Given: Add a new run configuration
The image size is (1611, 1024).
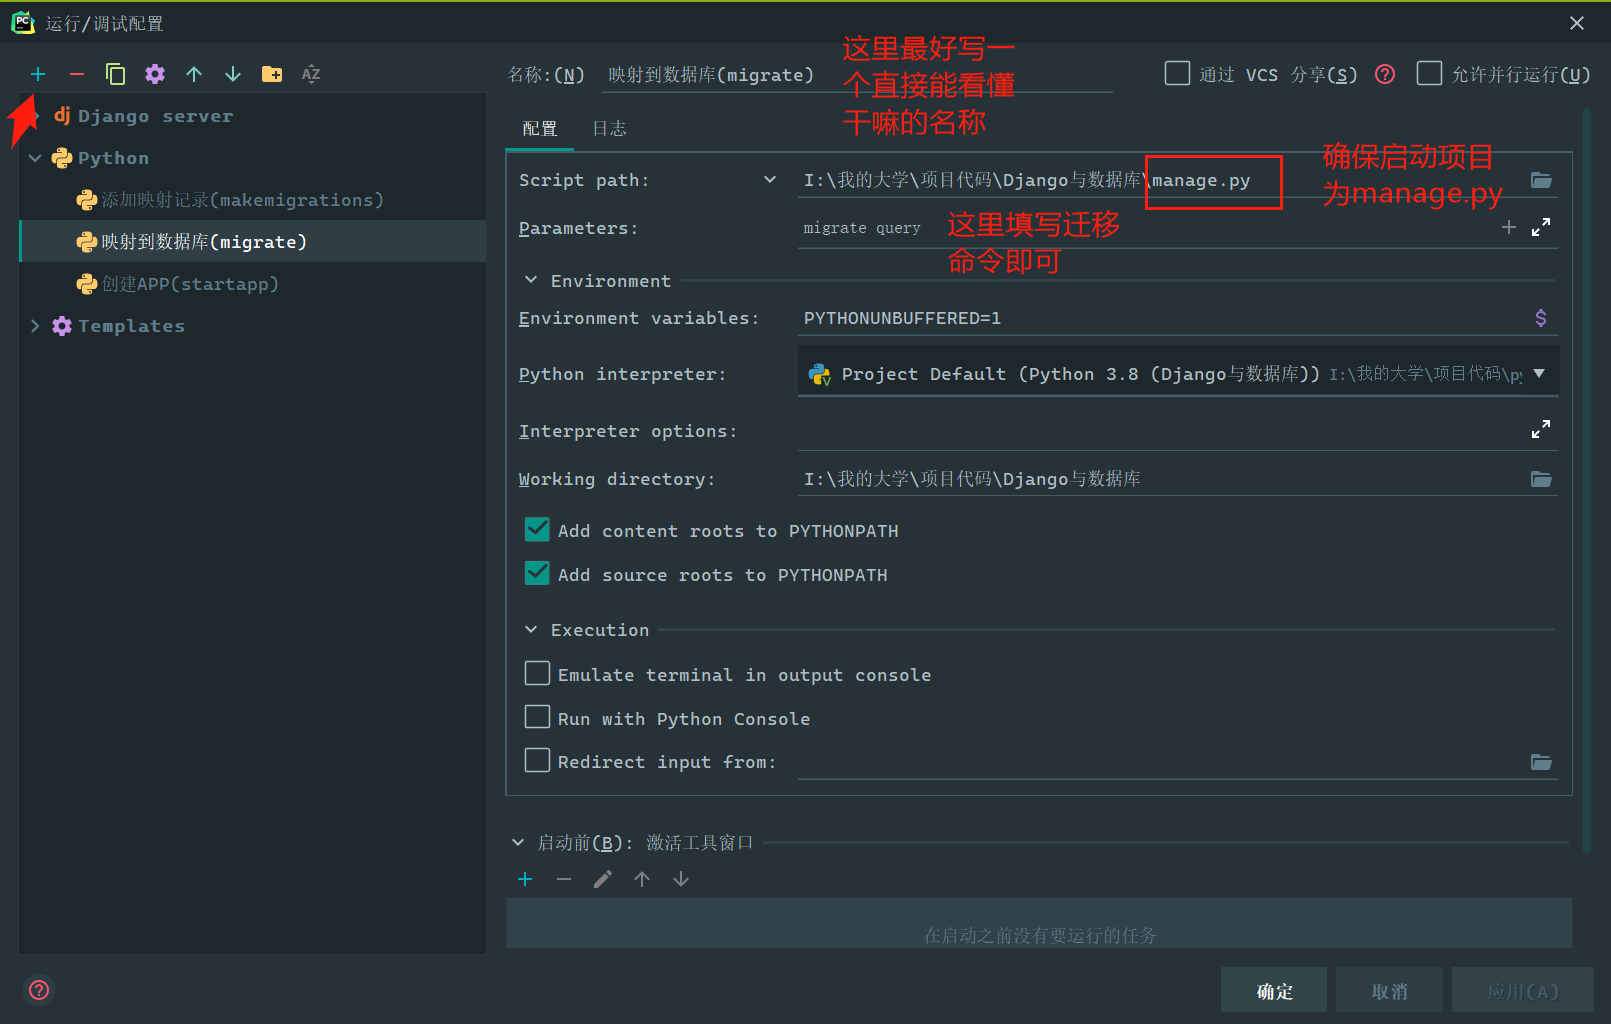Looking at the screenshot, I should coord(38,73).
